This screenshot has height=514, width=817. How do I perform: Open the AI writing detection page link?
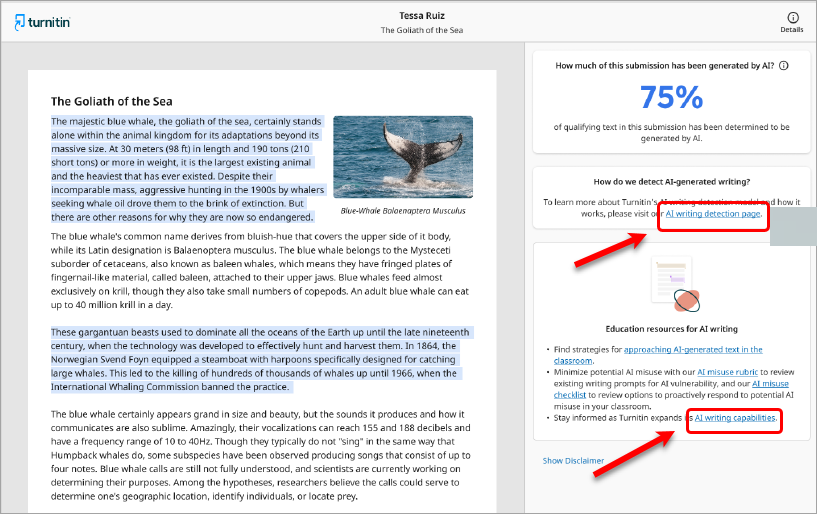[x=712, y=214]
